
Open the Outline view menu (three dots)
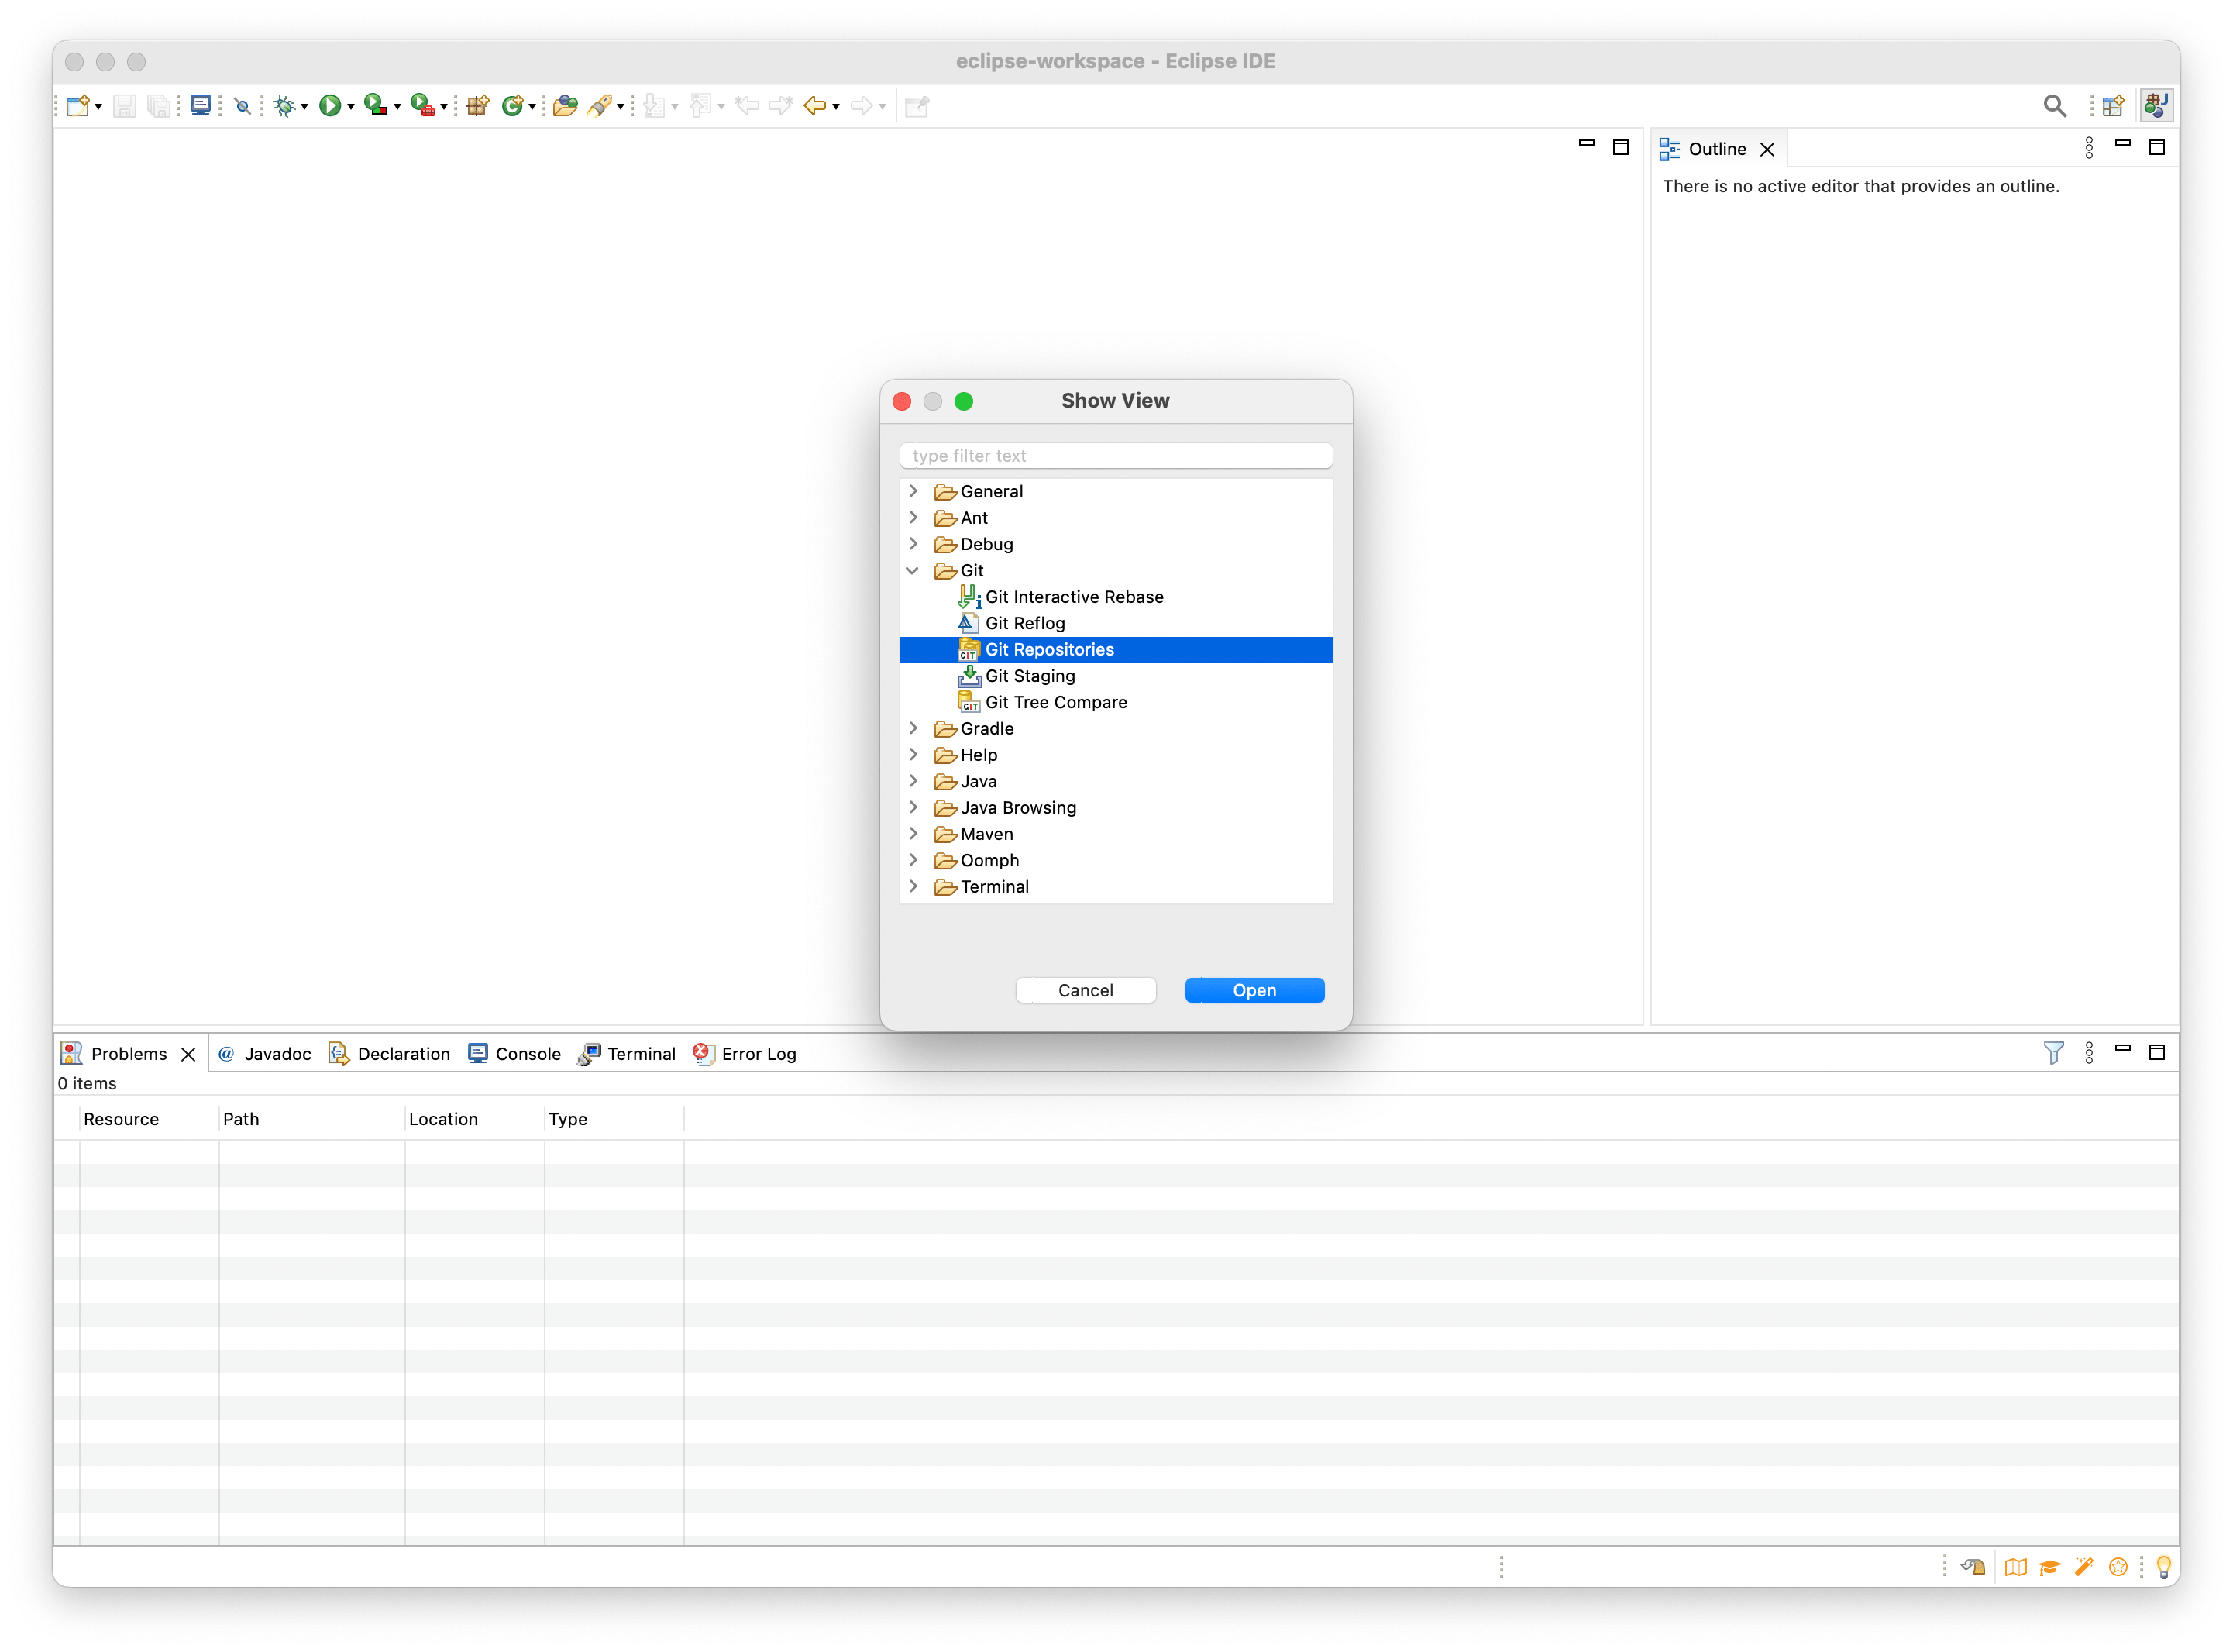coord(2089,148)
